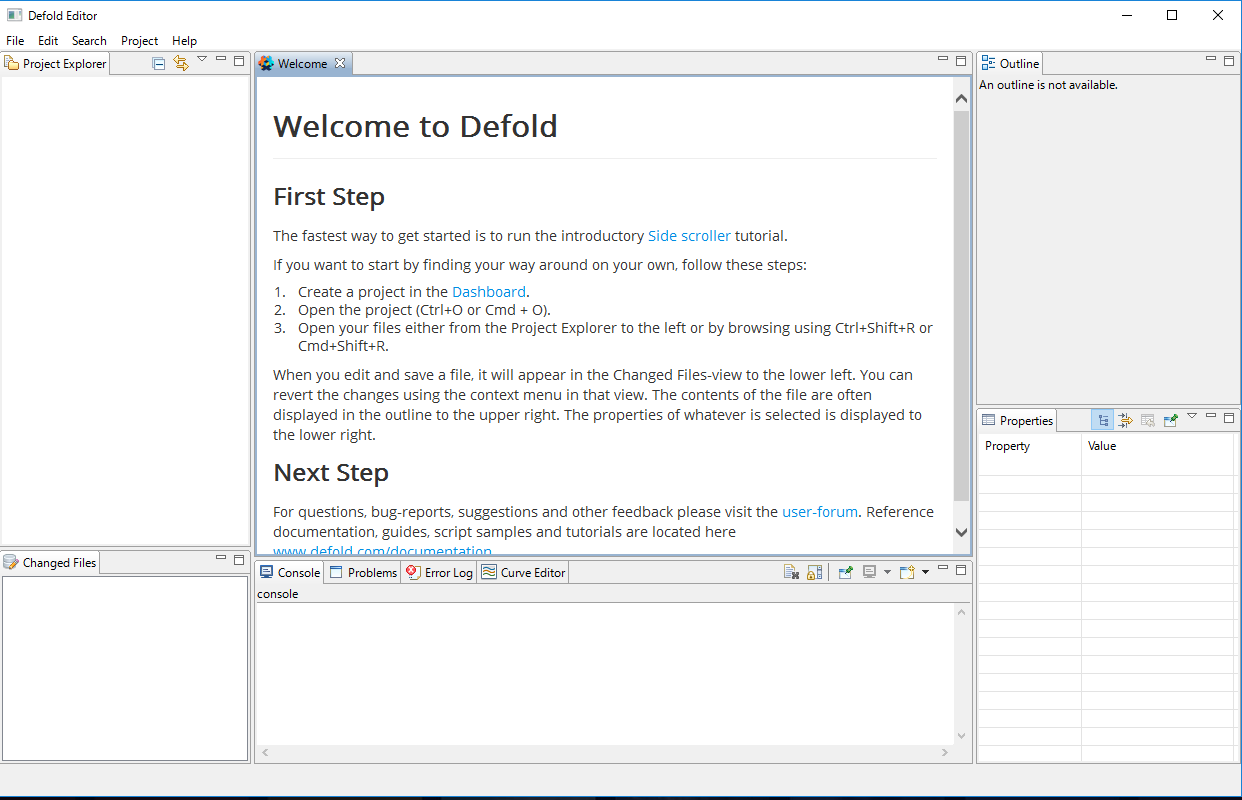The width and height of the screenshot is (1242, 800).
Task: Maximize the Properties panel
Action: point(1229,417)
